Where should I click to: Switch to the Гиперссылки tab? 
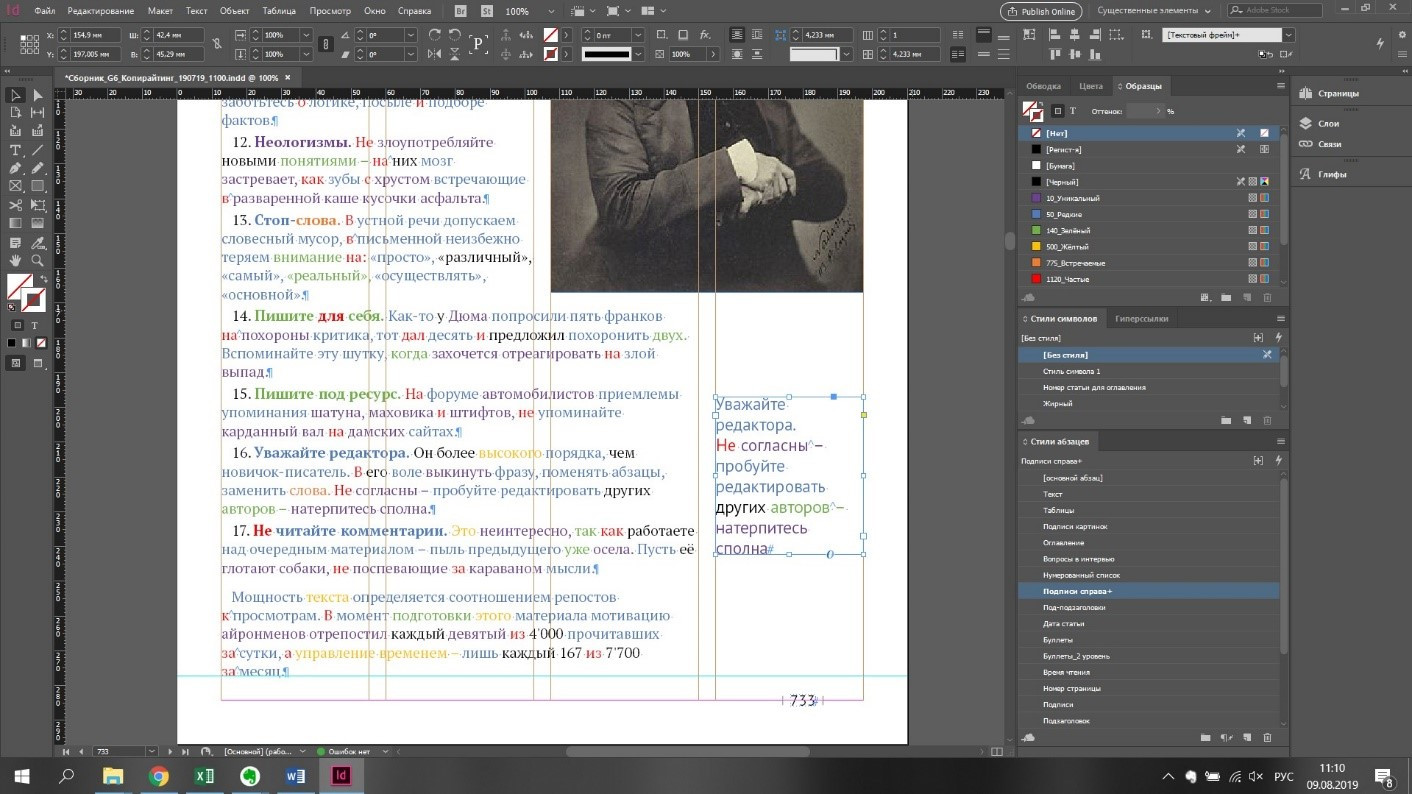click(x=1141, y=319)
